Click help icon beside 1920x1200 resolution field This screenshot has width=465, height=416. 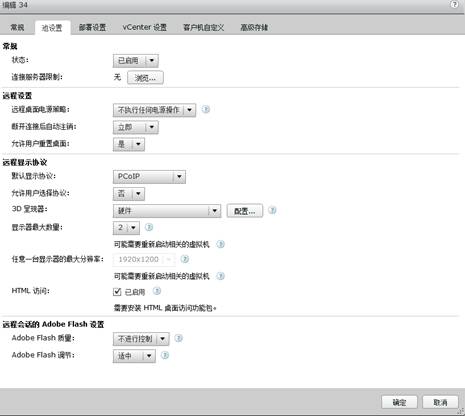point(185,259)
